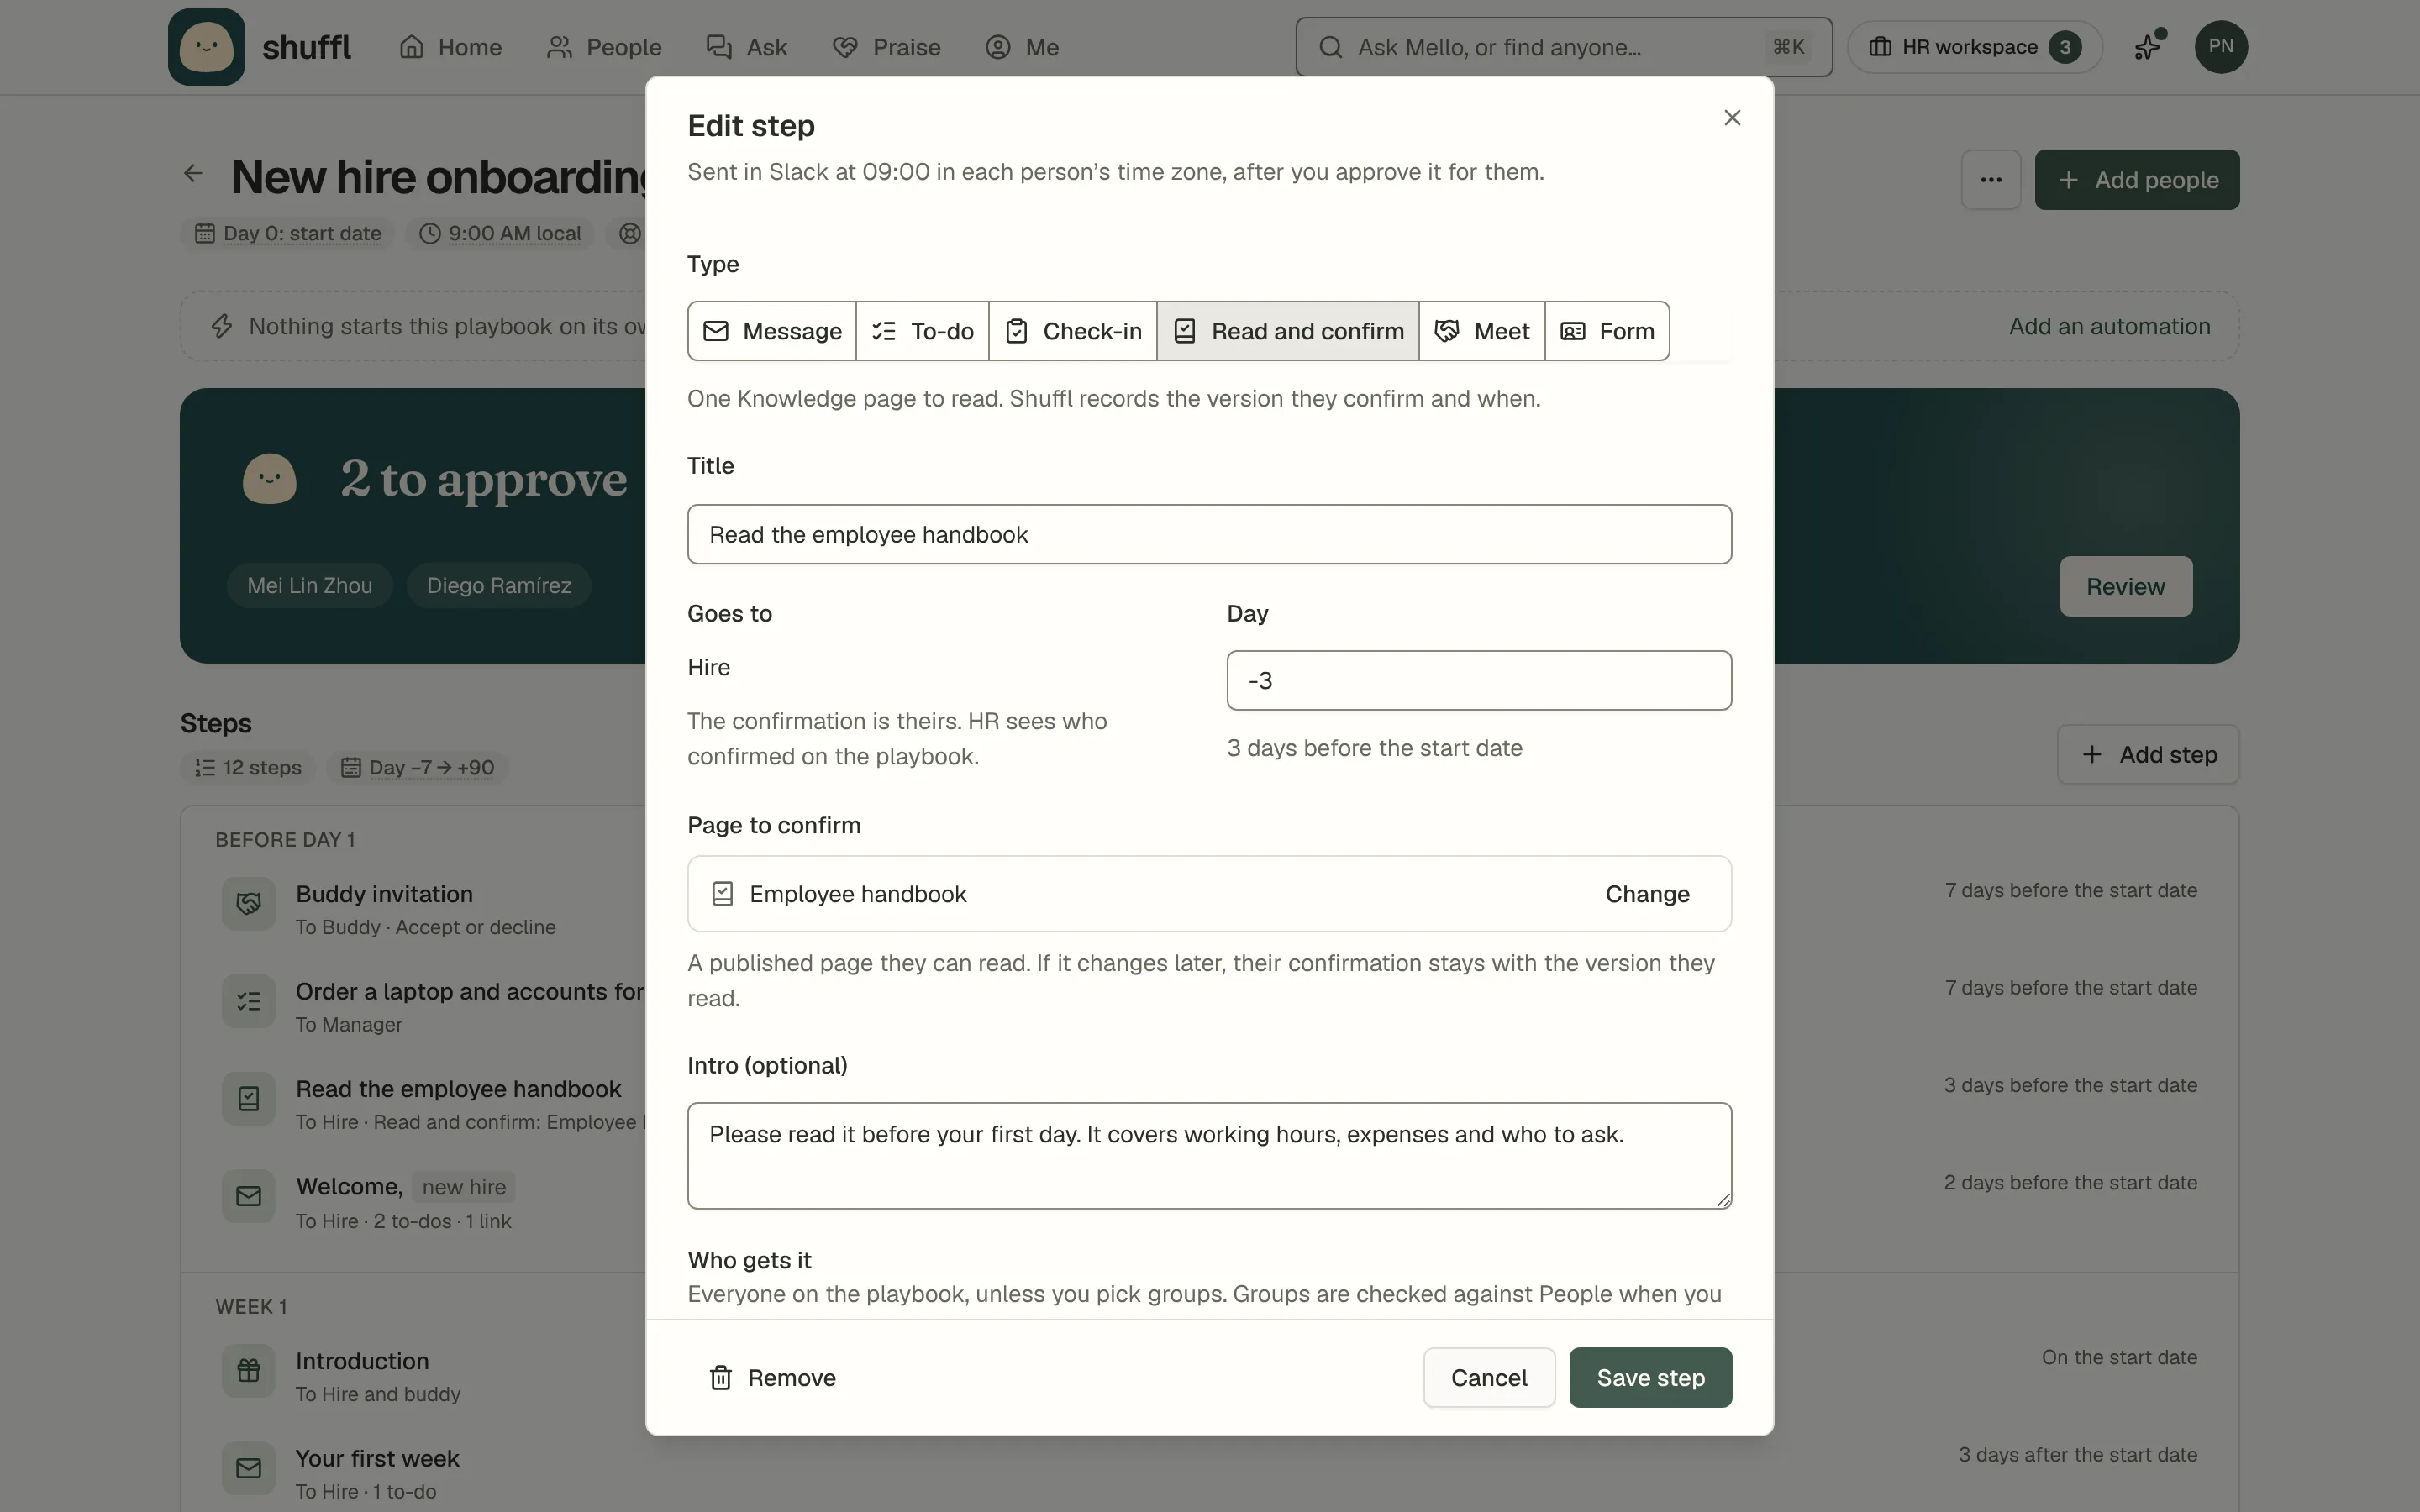Open the Praise nav item
The image size is (2420, 1512).
(886, 47)
